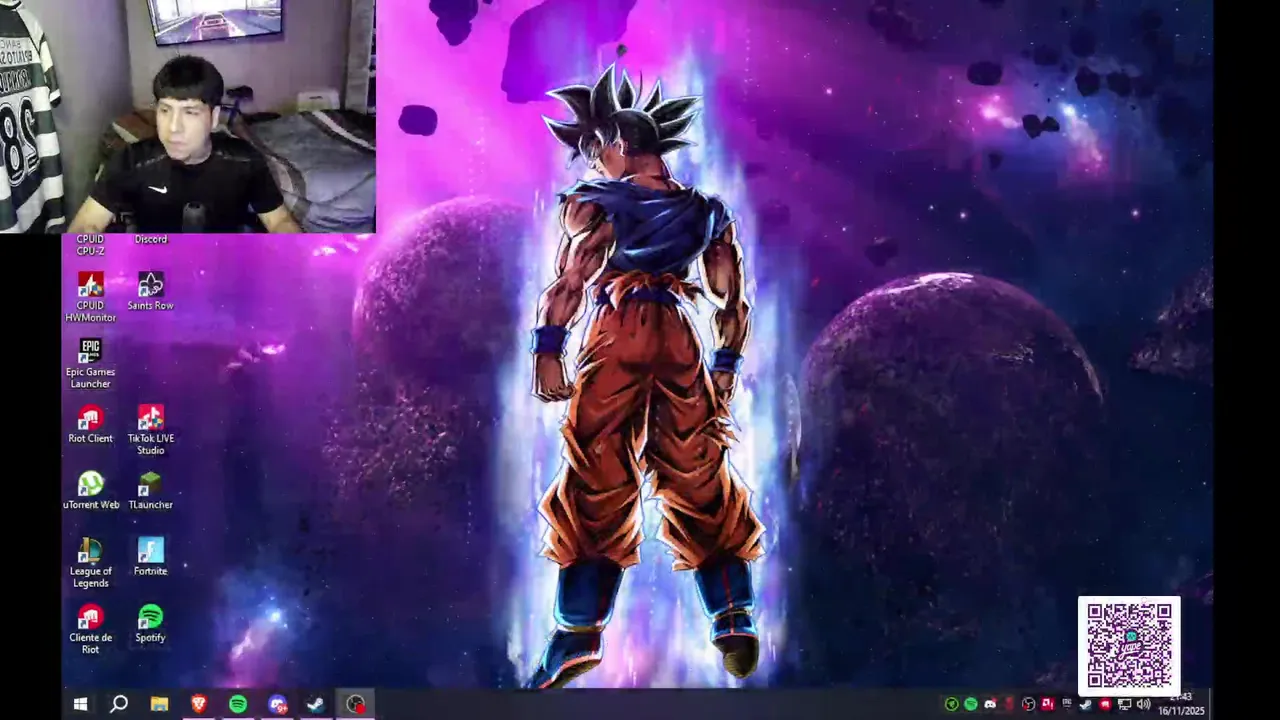Click the green Razer tray icon
Image resolution: width=1280 pixels, height=720 pixels.
pyautogui.click(x=952, y=704)
